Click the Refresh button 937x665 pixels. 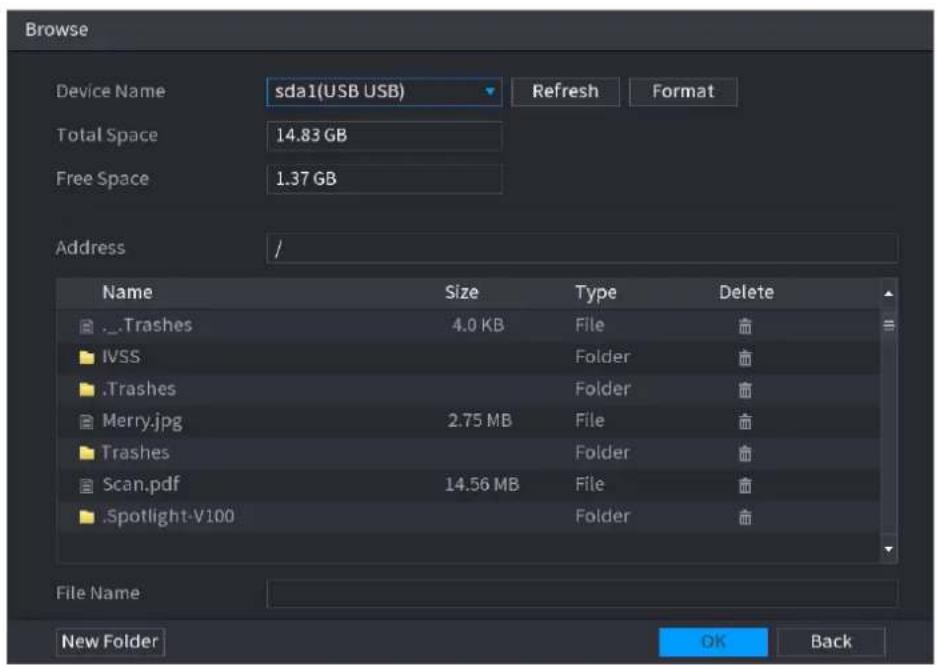(x=565, y=91)
